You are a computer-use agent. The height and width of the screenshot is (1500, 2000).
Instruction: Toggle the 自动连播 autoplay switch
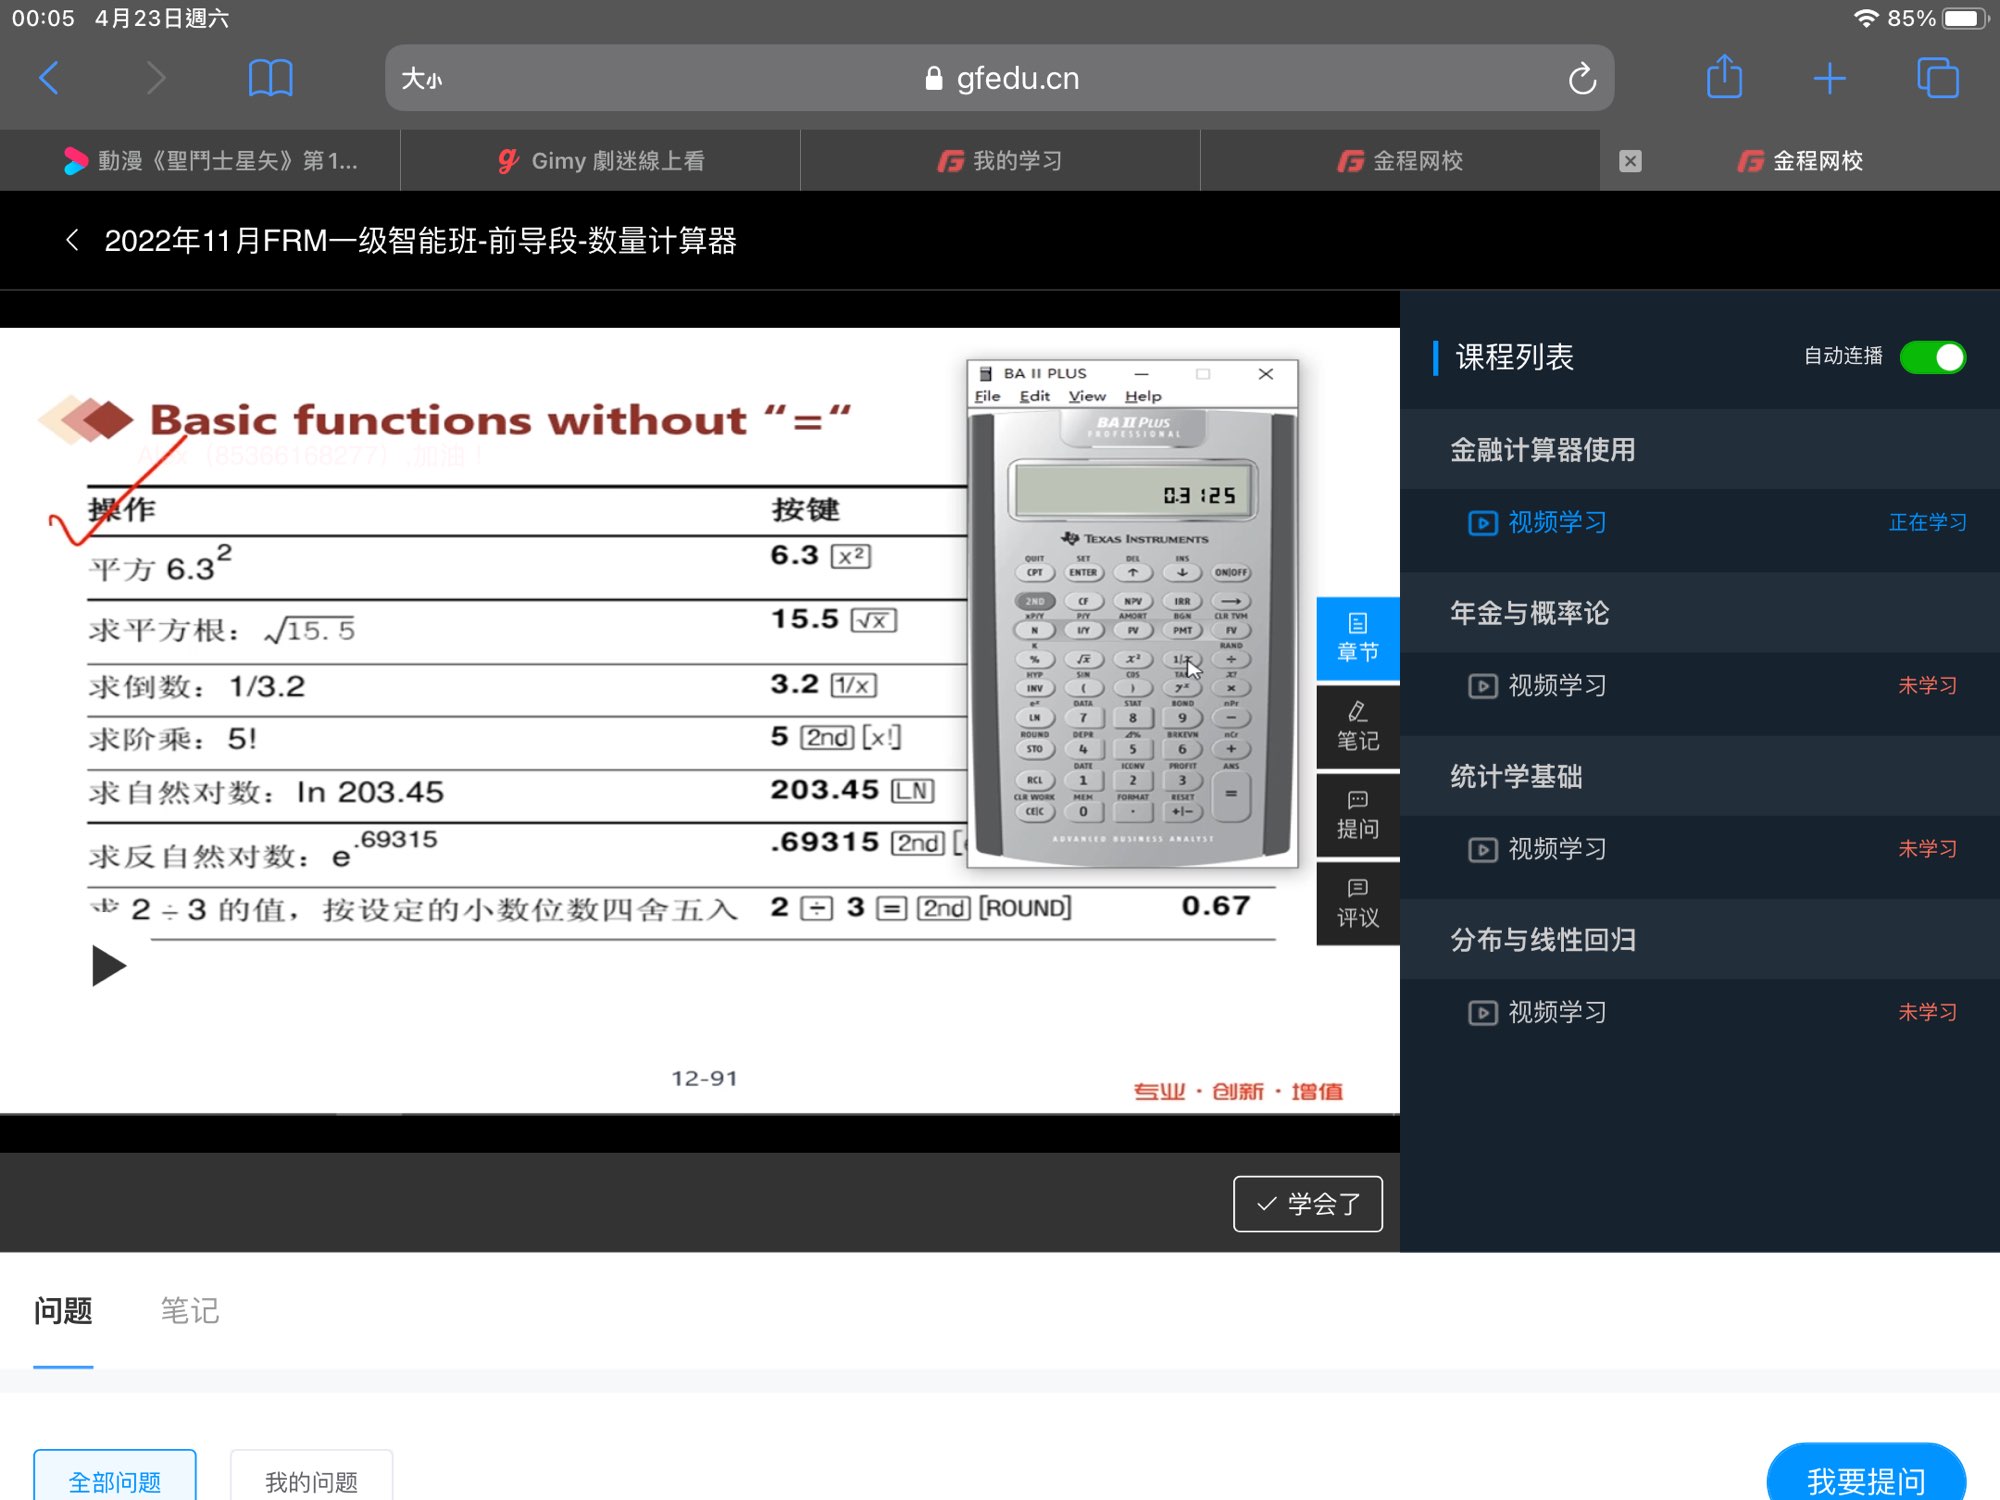pos(1932,357)
